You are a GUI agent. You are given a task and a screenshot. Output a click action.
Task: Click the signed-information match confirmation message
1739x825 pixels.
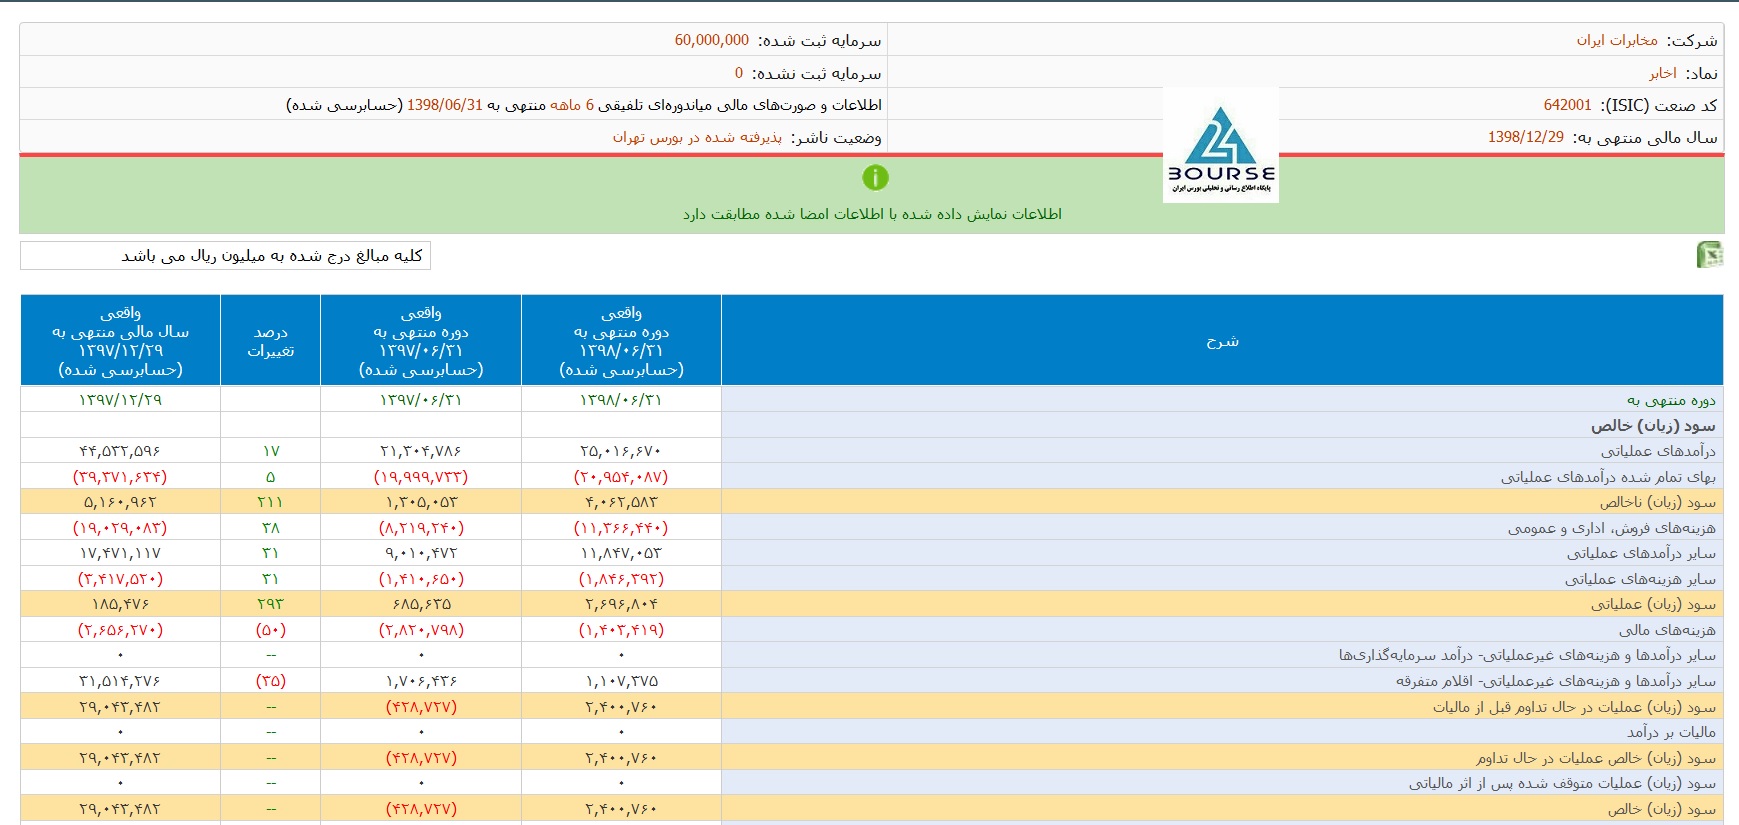(x=872, y=214)
